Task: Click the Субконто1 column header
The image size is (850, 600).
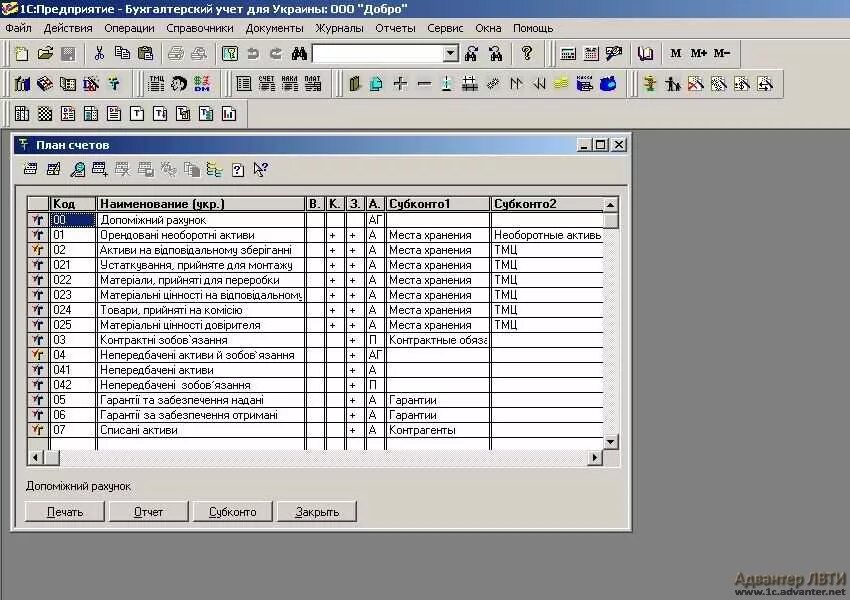Action: 437,204
